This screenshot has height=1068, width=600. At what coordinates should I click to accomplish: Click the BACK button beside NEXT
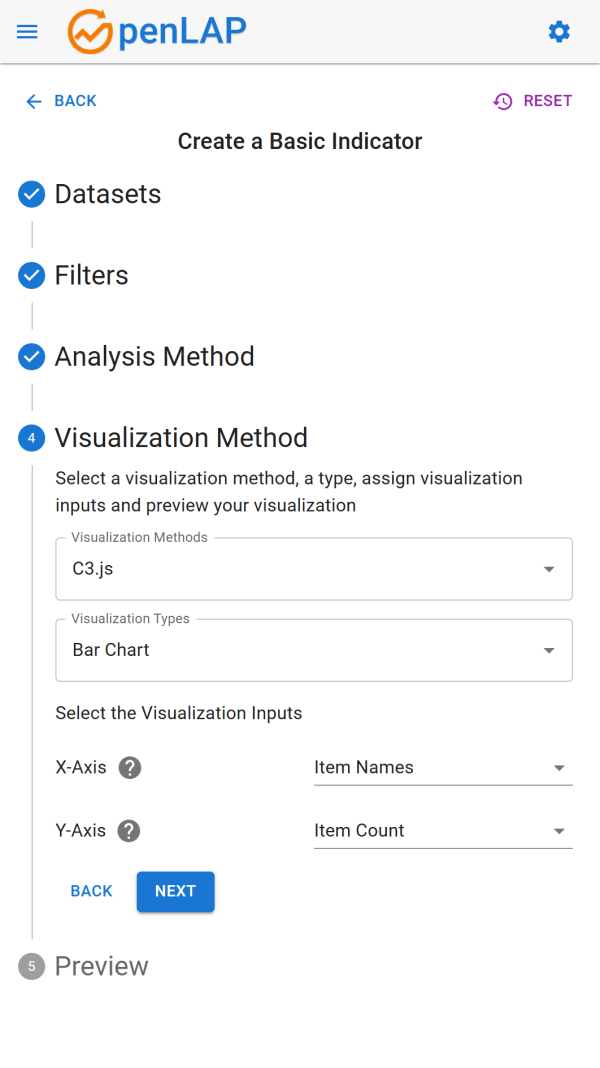click(x=91, y=891)
